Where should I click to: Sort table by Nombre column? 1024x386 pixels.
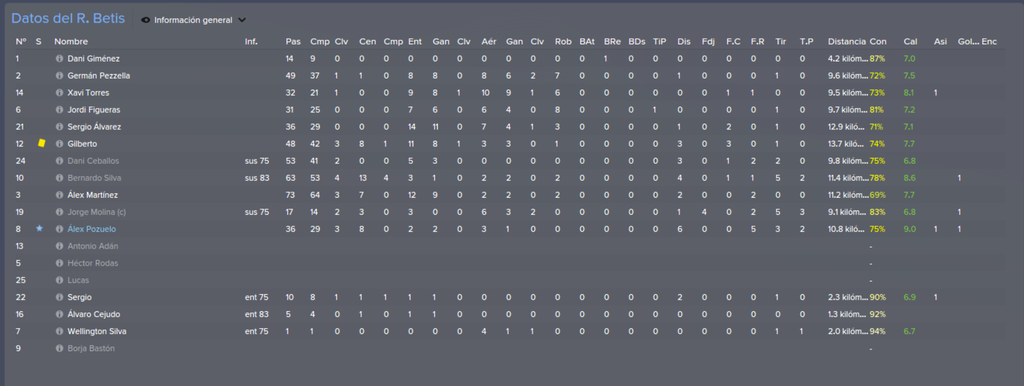(71, 42)
